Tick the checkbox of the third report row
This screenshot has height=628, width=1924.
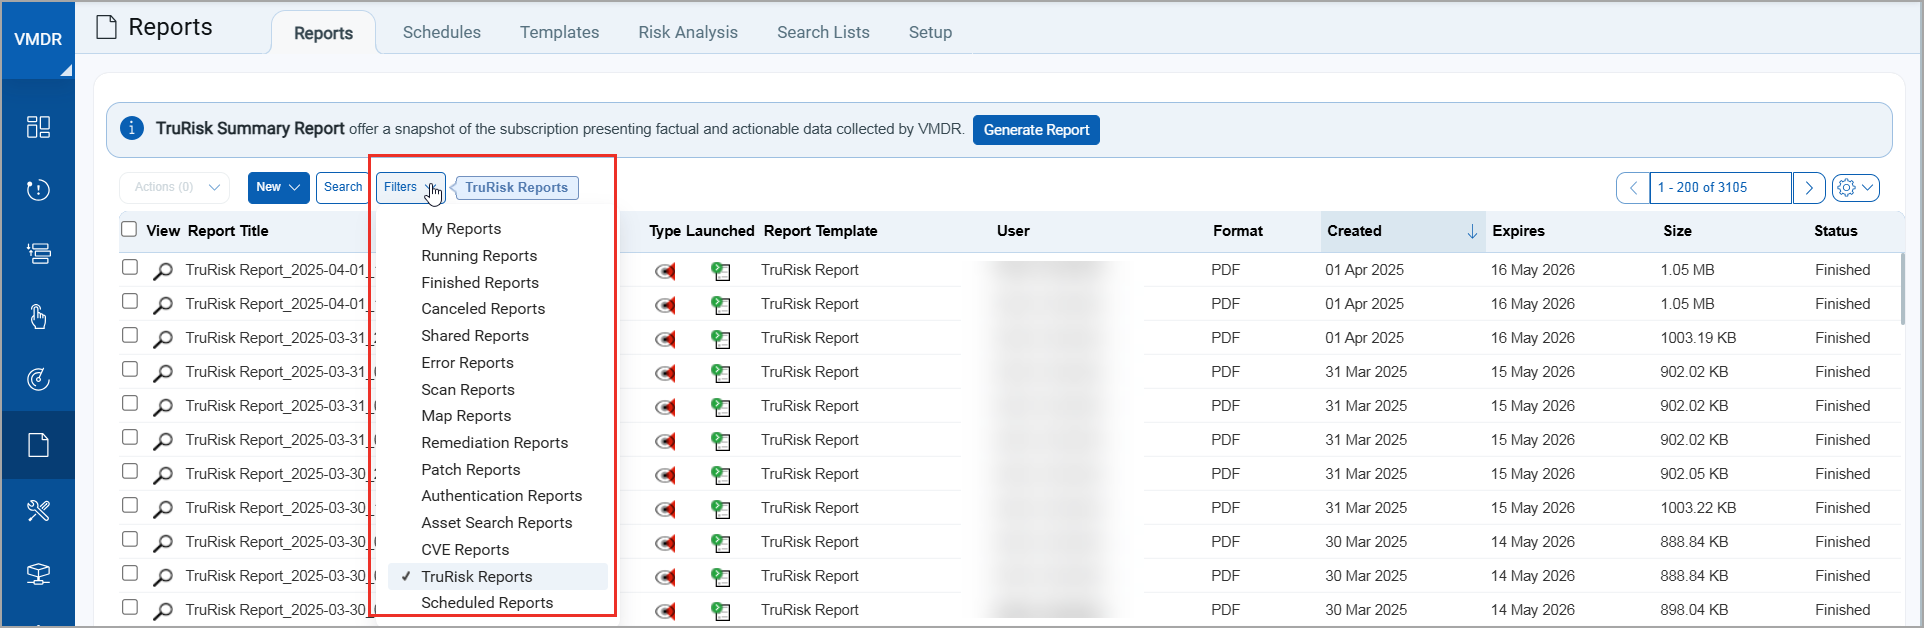tap(130, 336)
